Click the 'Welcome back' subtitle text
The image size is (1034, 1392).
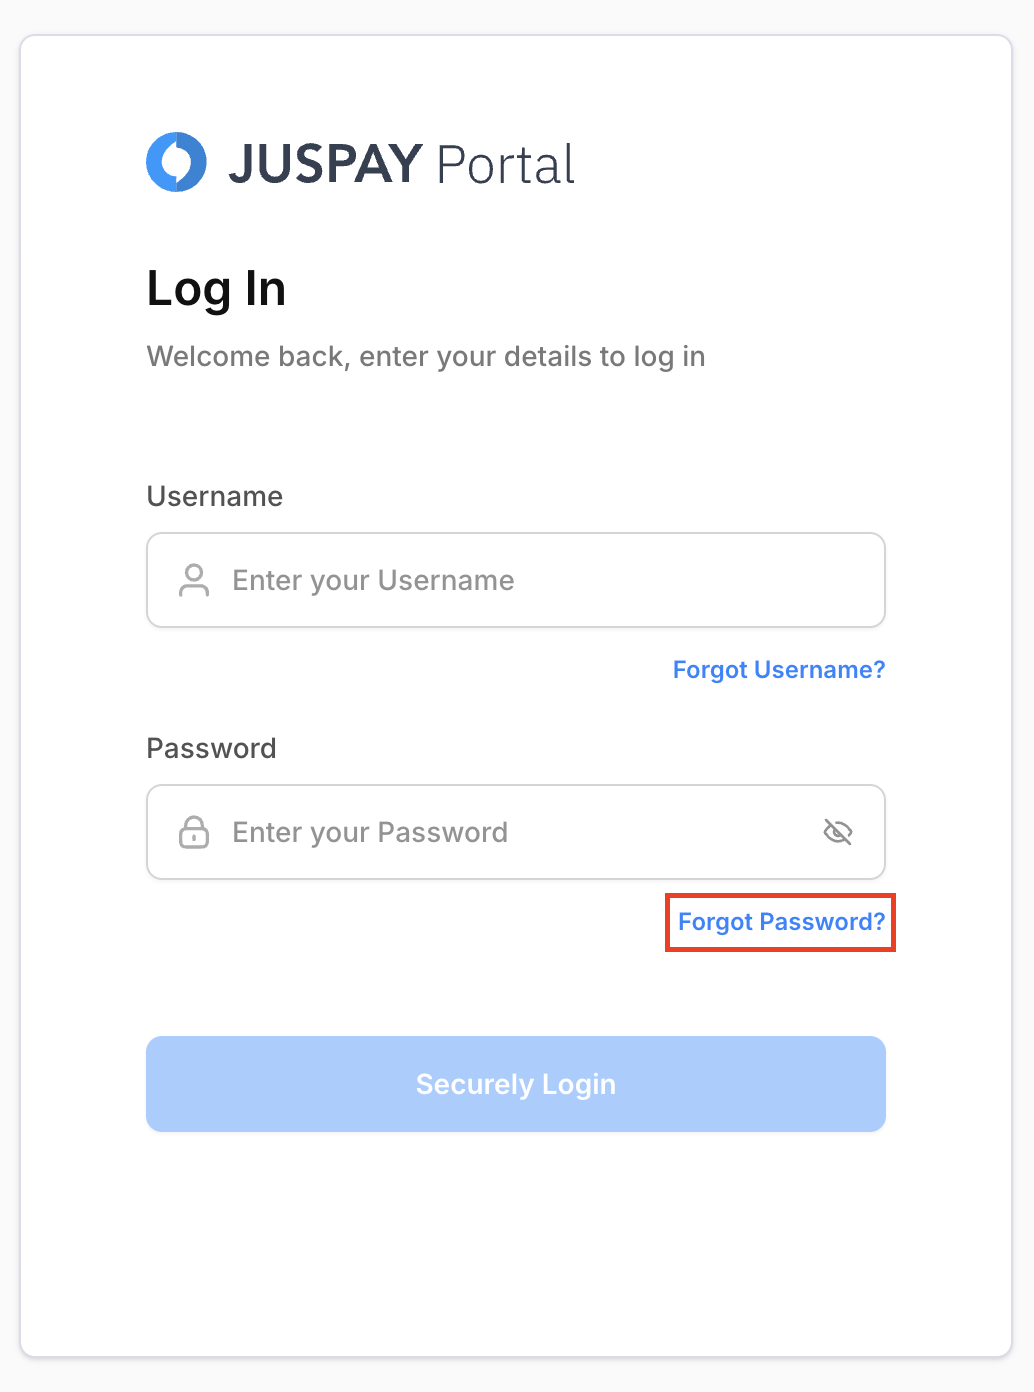(x=426, y=357)
